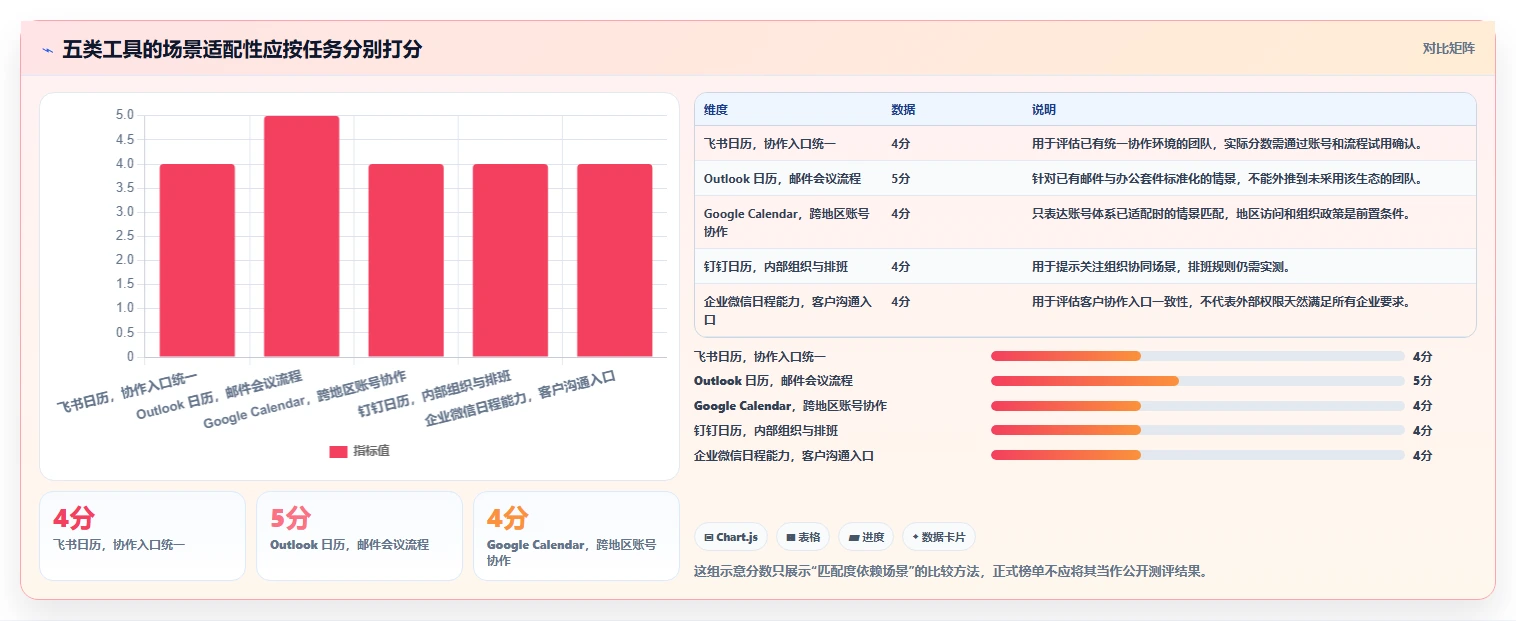
Task: Click the 表格 tag chip
Action: (x=803, y=537)
